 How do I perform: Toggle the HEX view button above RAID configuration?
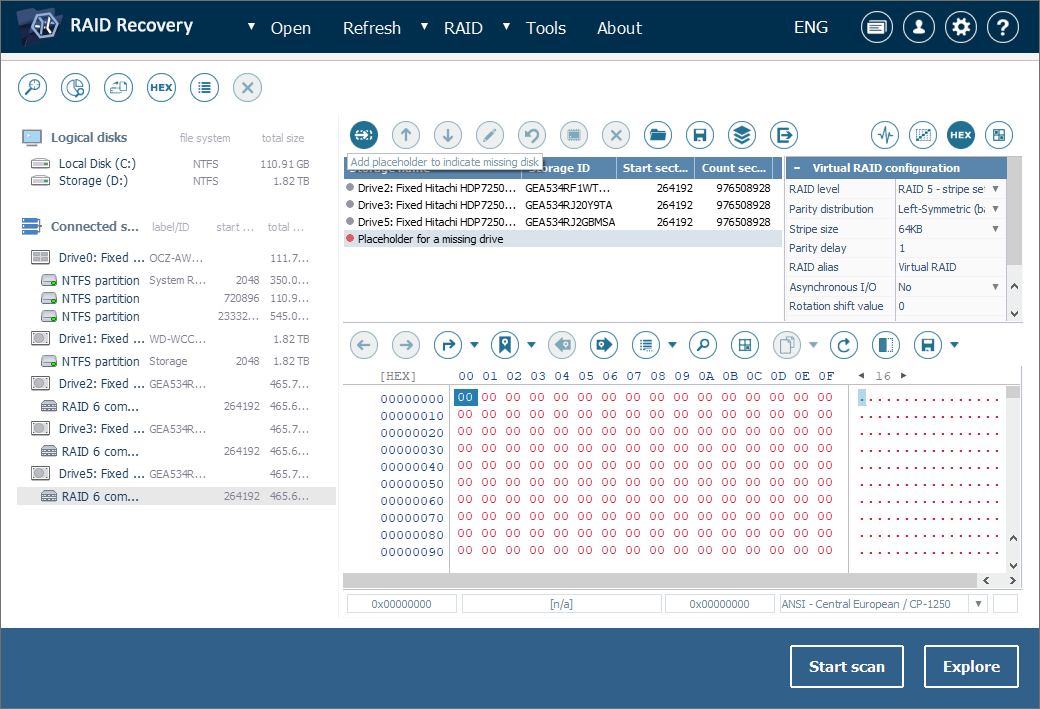961,134
